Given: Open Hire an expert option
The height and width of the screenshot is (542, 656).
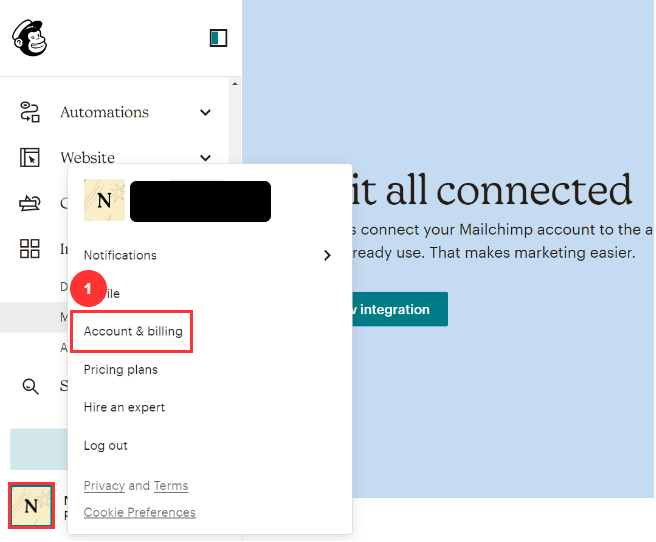Looking at the screenshot, I should coord(124,407).
